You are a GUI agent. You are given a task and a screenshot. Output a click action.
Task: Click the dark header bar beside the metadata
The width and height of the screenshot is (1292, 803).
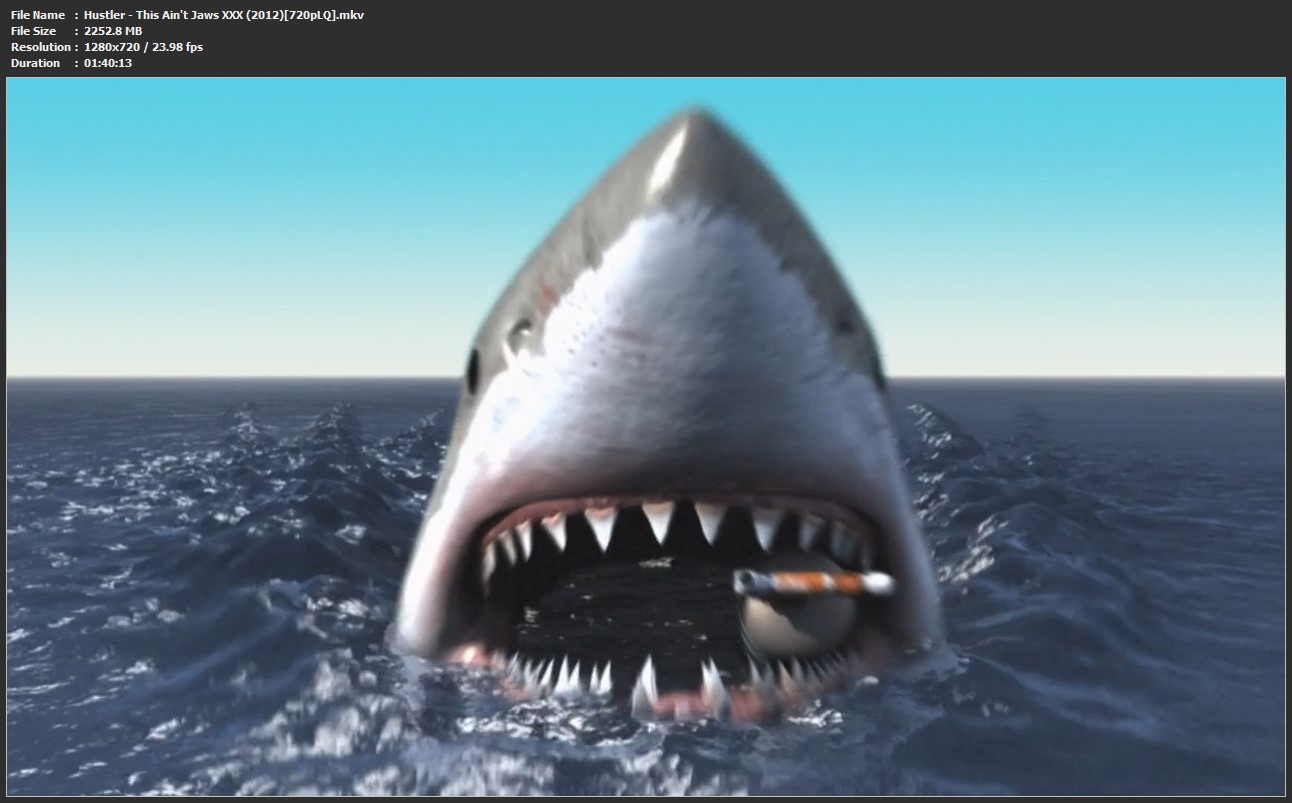(800, 38)
